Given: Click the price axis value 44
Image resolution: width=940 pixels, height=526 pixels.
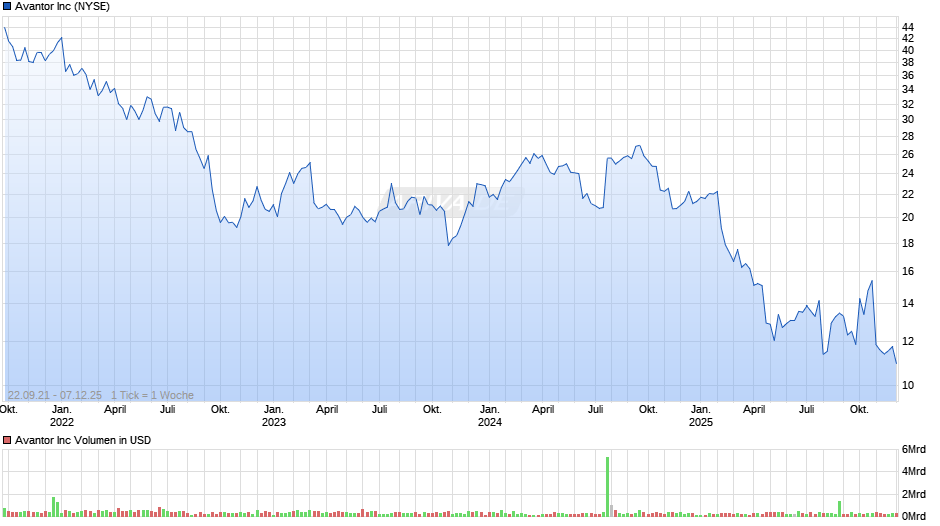Looking at the screenshot, I should click(908, 27).
